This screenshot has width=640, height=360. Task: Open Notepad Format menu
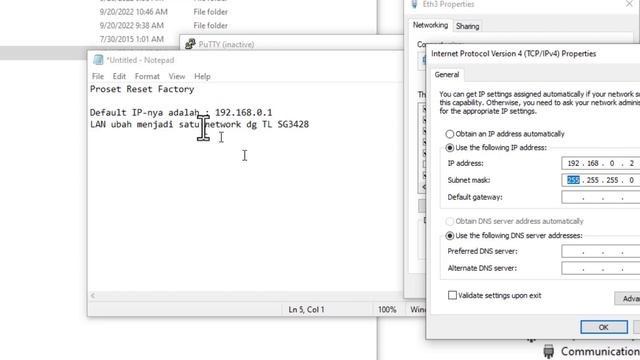[147, 76]
